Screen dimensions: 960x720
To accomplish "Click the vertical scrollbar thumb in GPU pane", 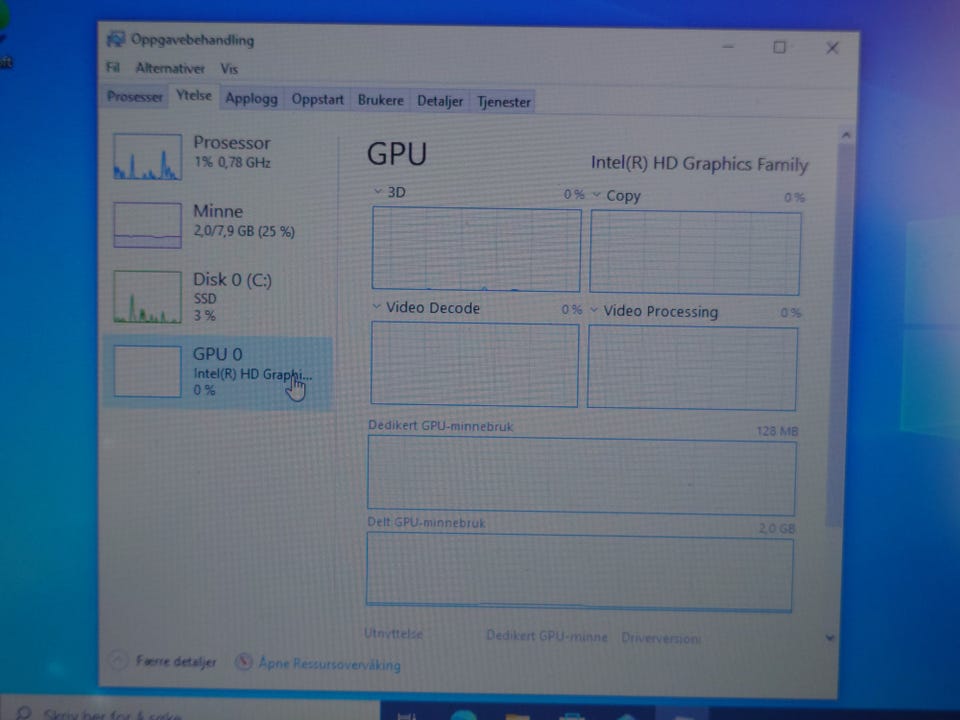I will [840, 334].
